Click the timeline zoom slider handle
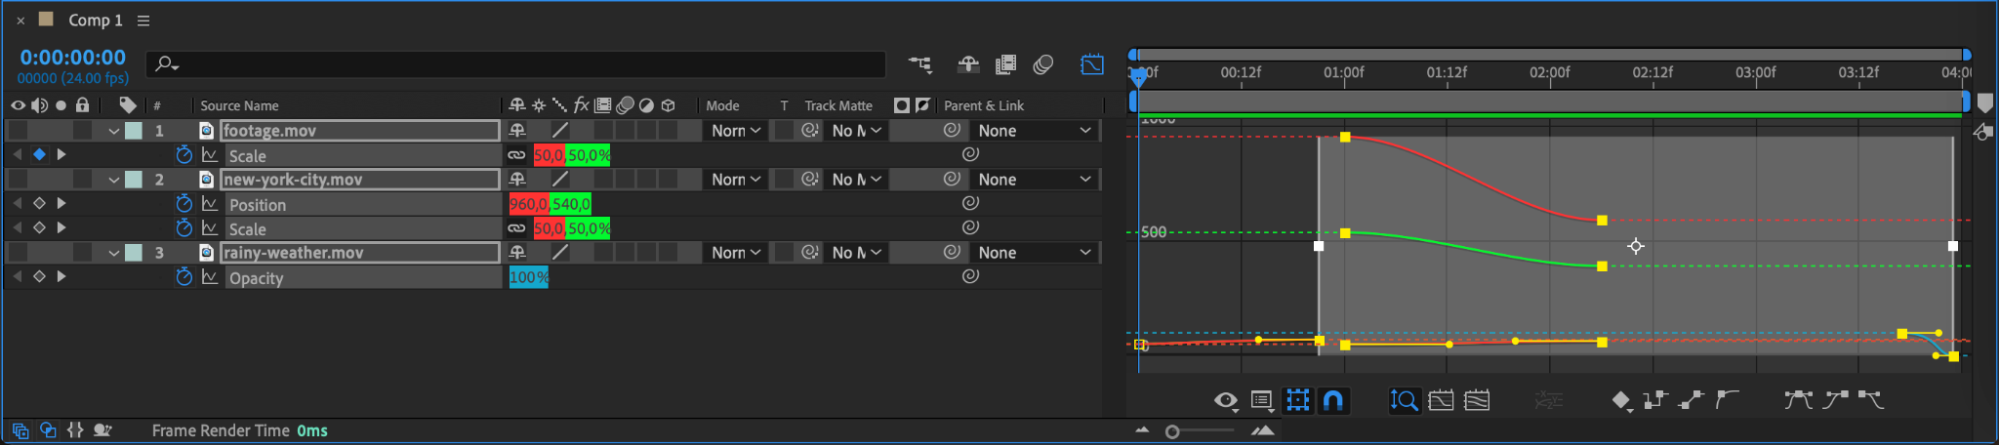 1173,431
